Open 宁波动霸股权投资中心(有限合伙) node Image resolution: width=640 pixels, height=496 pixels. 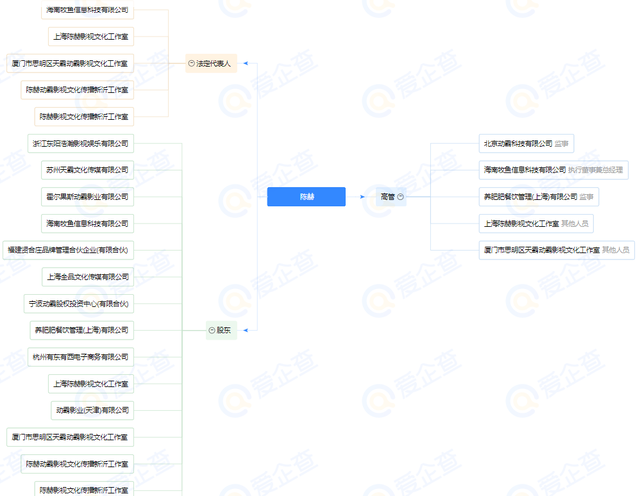pos(79,304)
